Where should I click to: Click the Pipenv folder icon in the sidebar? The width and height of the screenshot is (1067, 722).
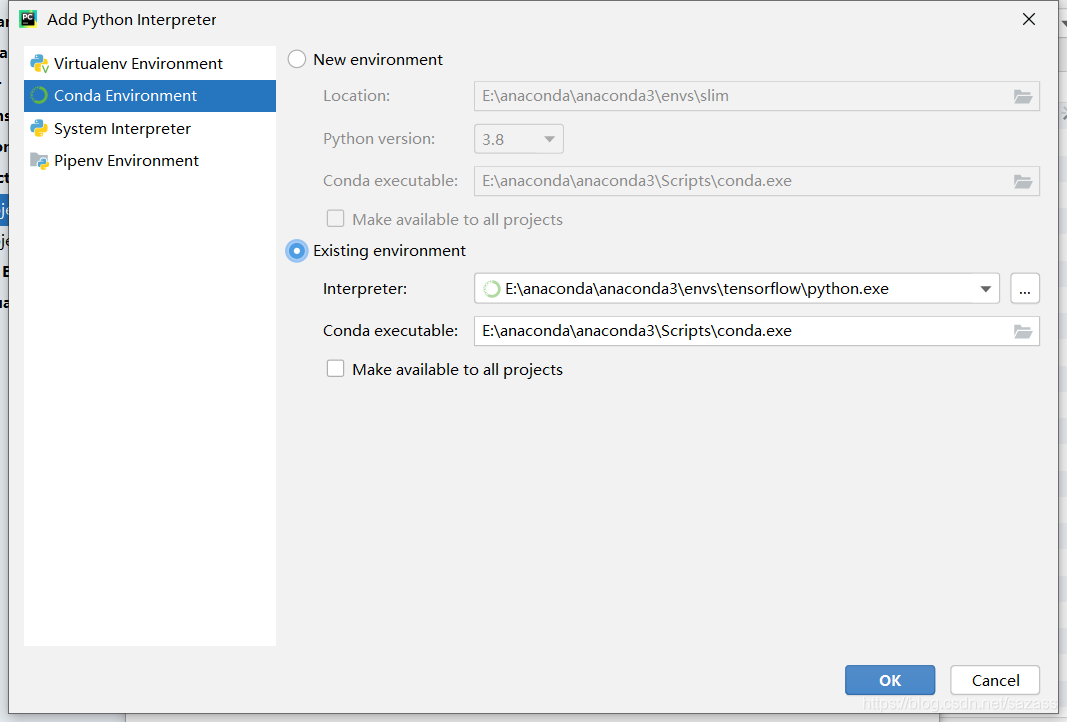pos(39,161)
